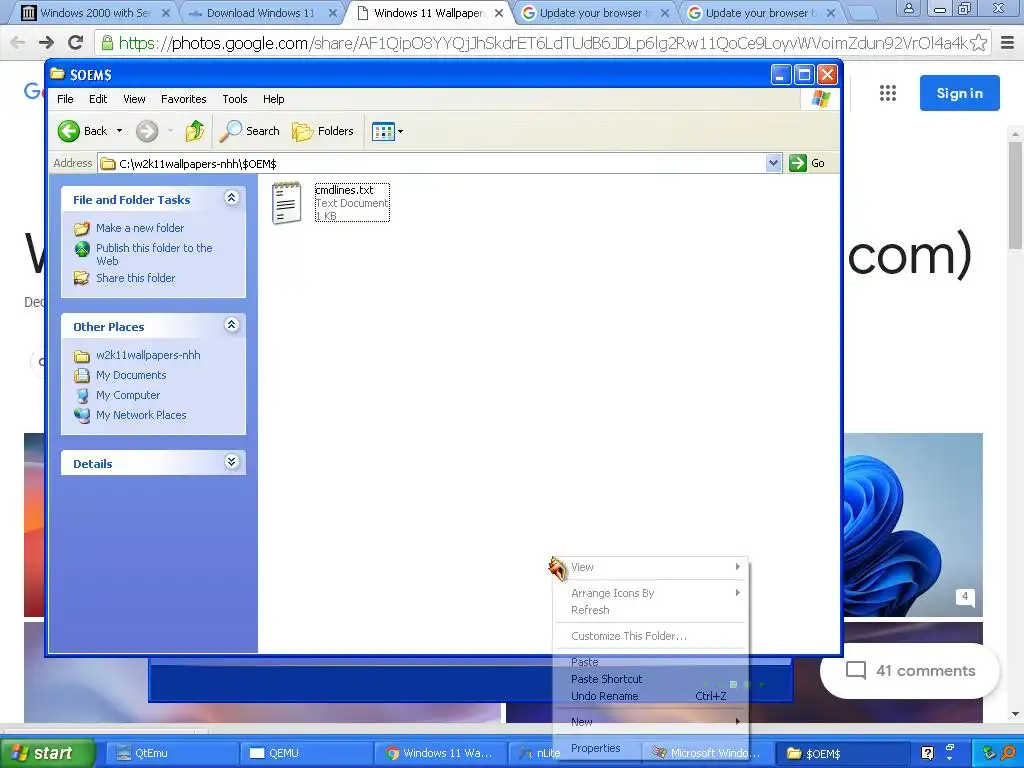This screenshot has width=1024, height=768.
Task: Open the Edit menu
Action: pos(98,99)
